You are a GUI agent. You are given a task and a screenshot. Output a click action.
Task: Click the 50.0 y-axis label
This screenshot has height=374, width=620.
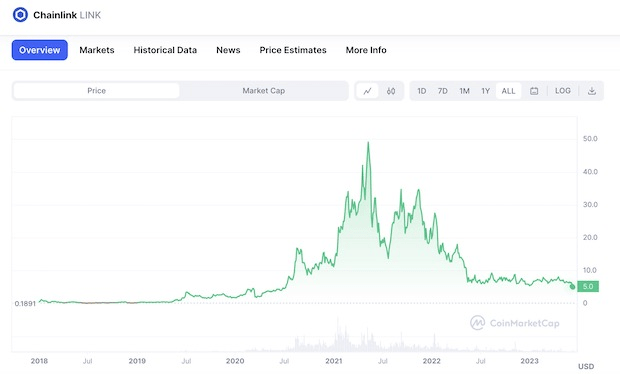(x=590, y=139)
